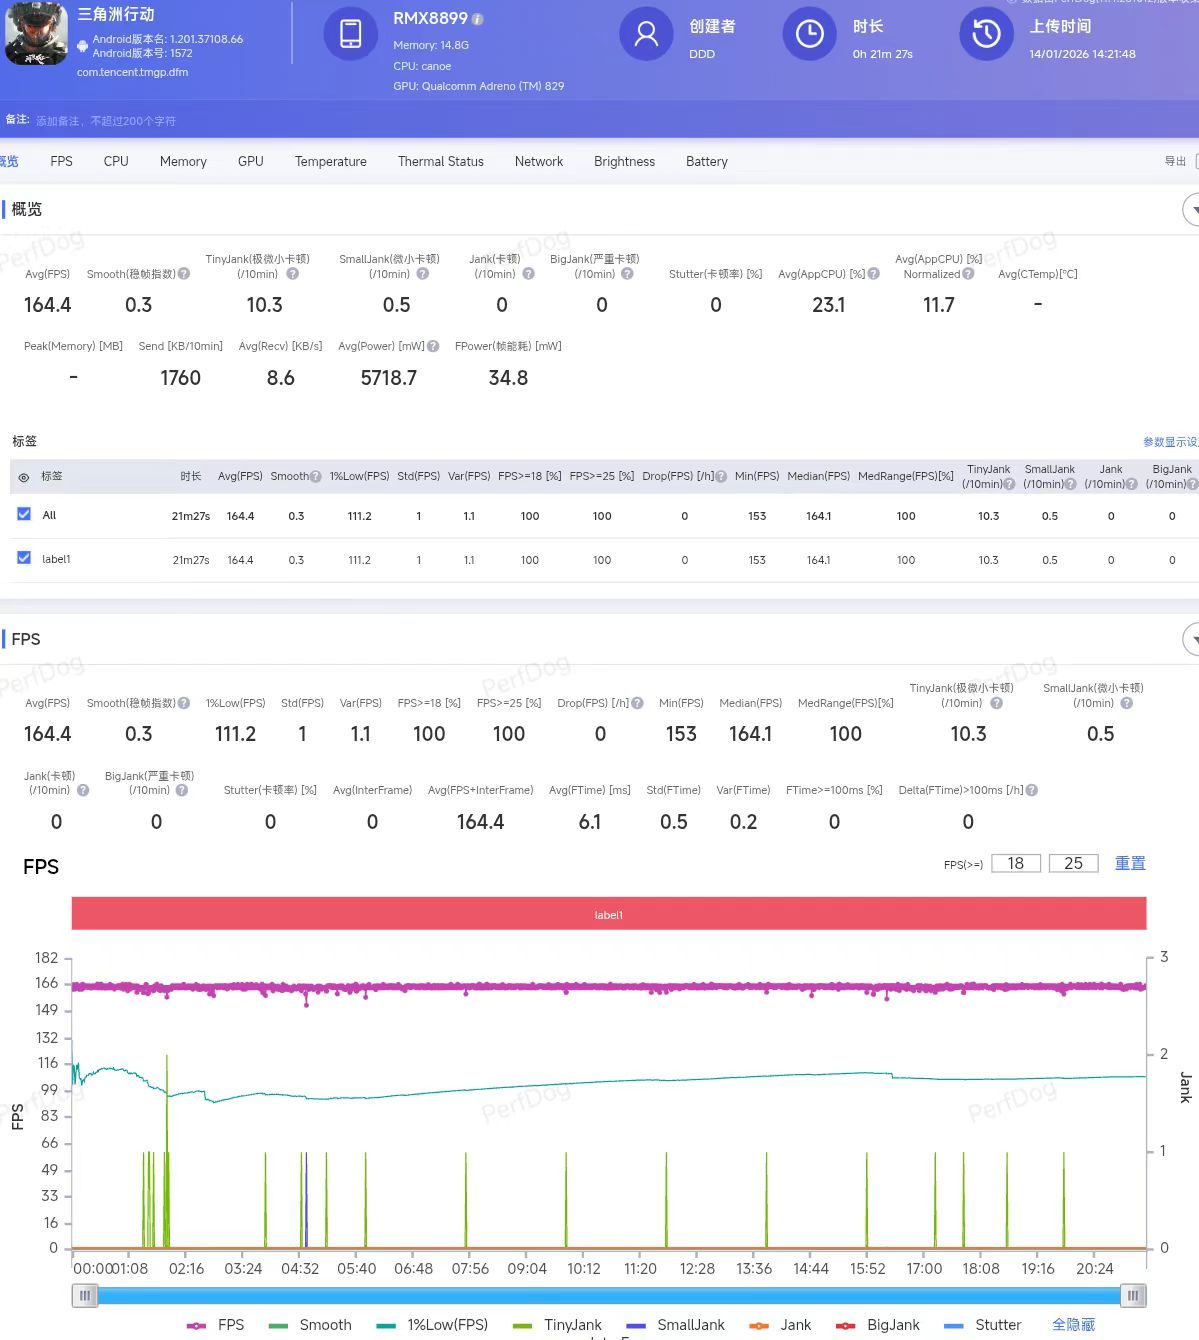The height and width of the screenshot is (1340, 1199).
Task: Switch to the Temperature tab
Action: click(x=330, y=161)
